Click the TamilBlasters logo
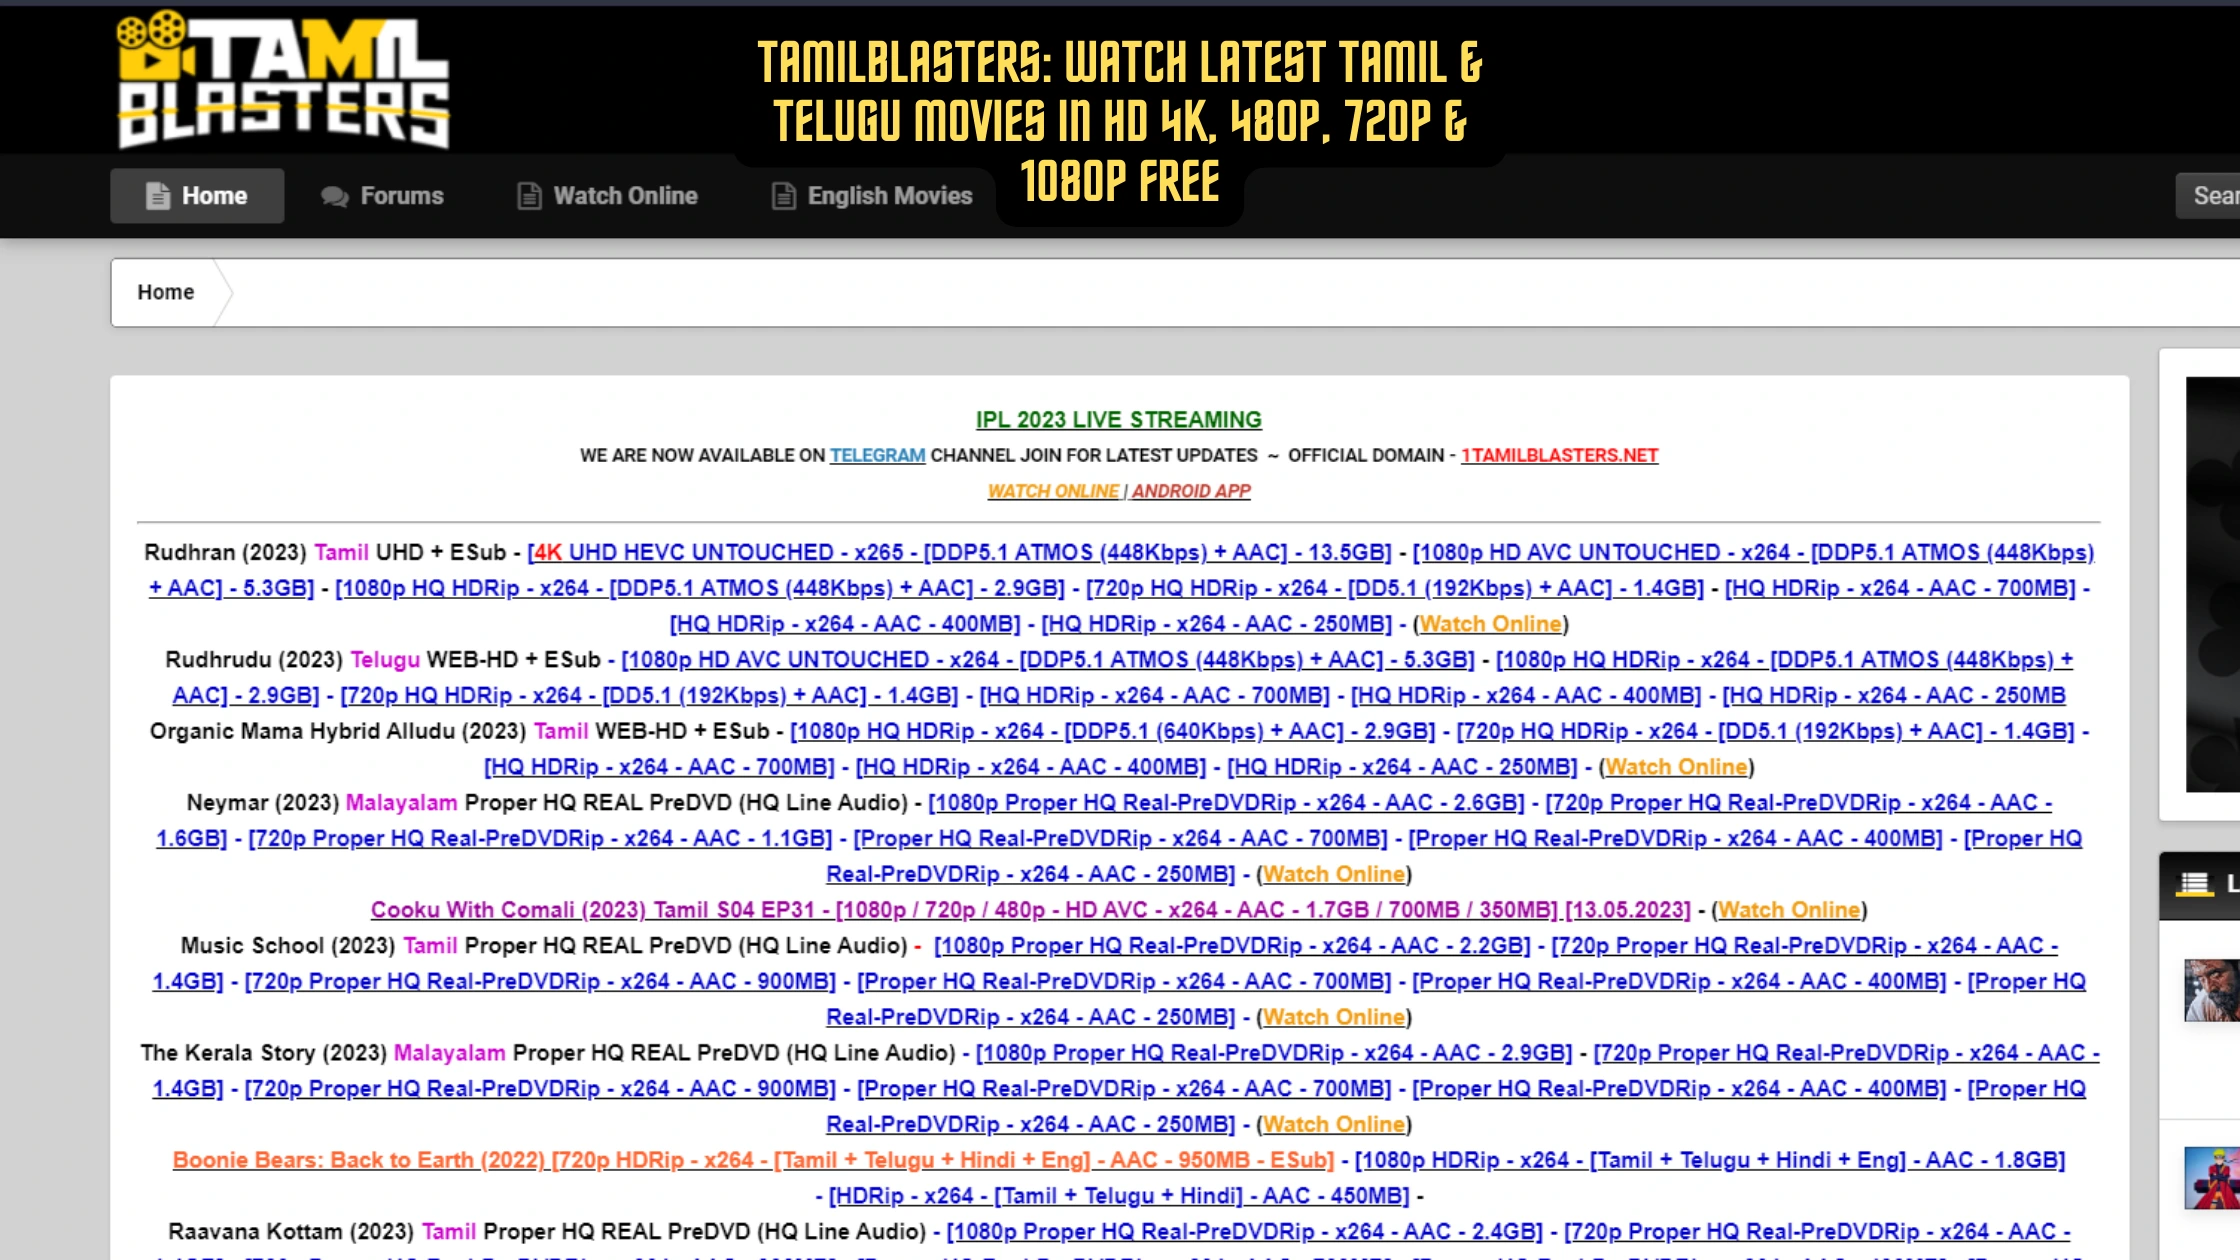The image size is (2240, 1260). coord(283,80)
